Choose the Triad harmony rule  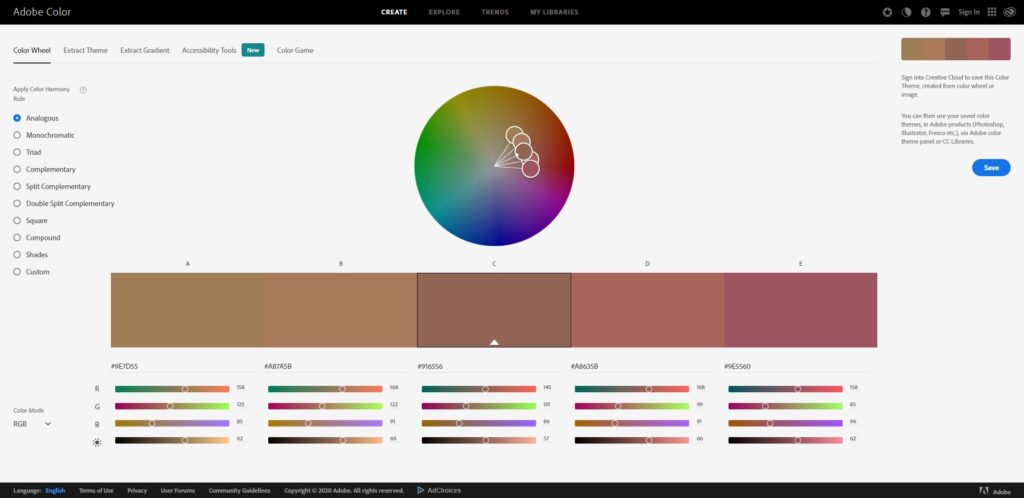17,152
